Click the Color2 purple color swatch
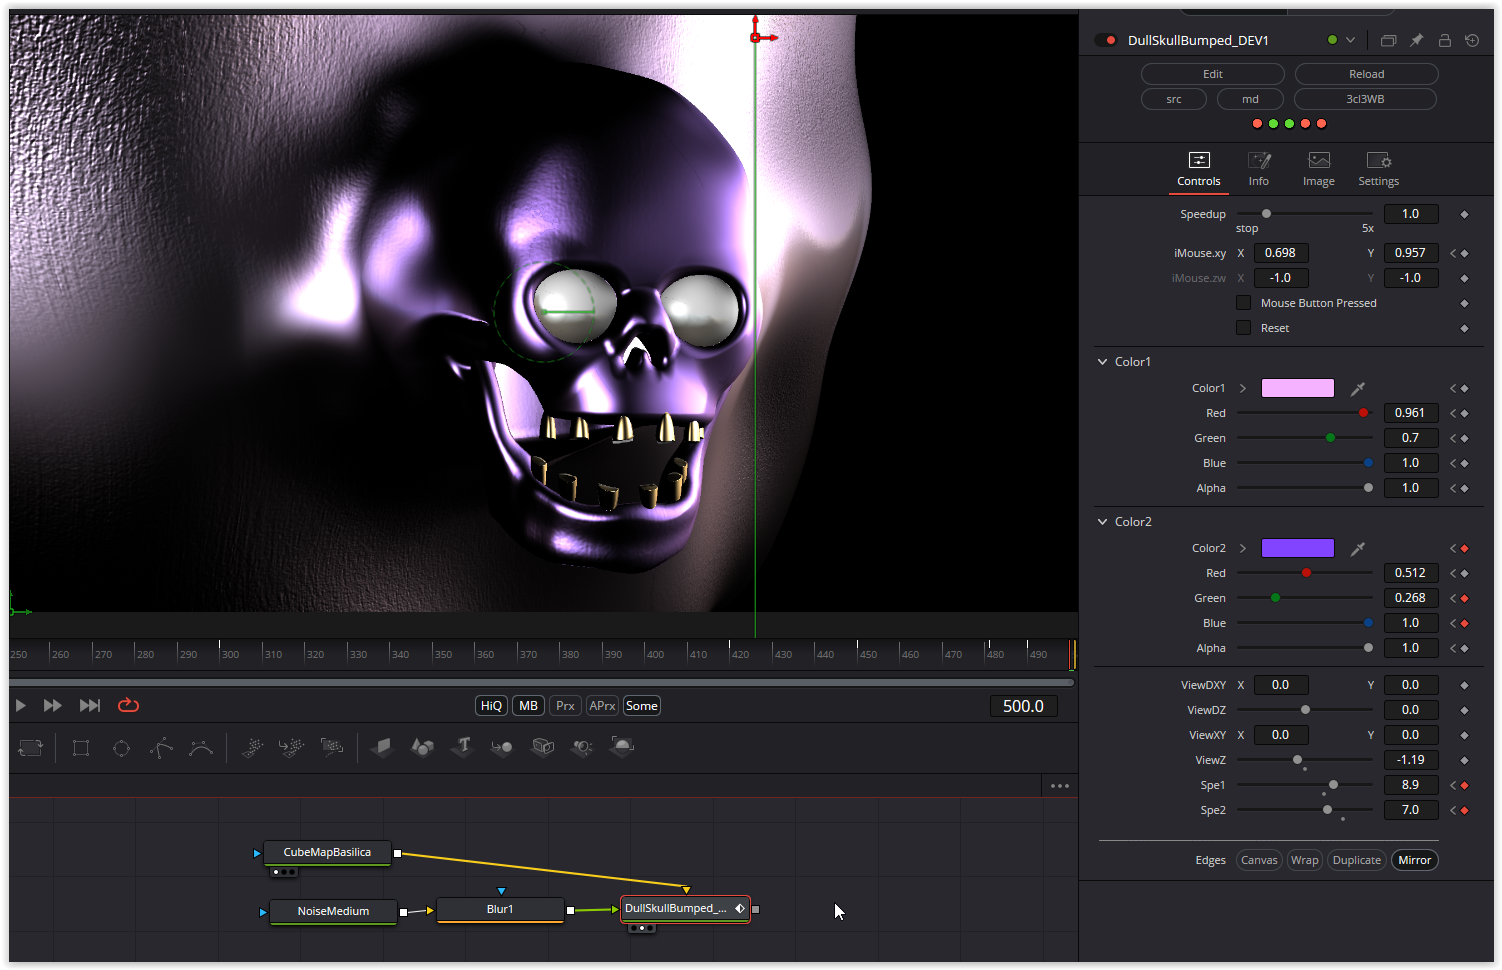1502x970 pixels. coord(1298,548)
